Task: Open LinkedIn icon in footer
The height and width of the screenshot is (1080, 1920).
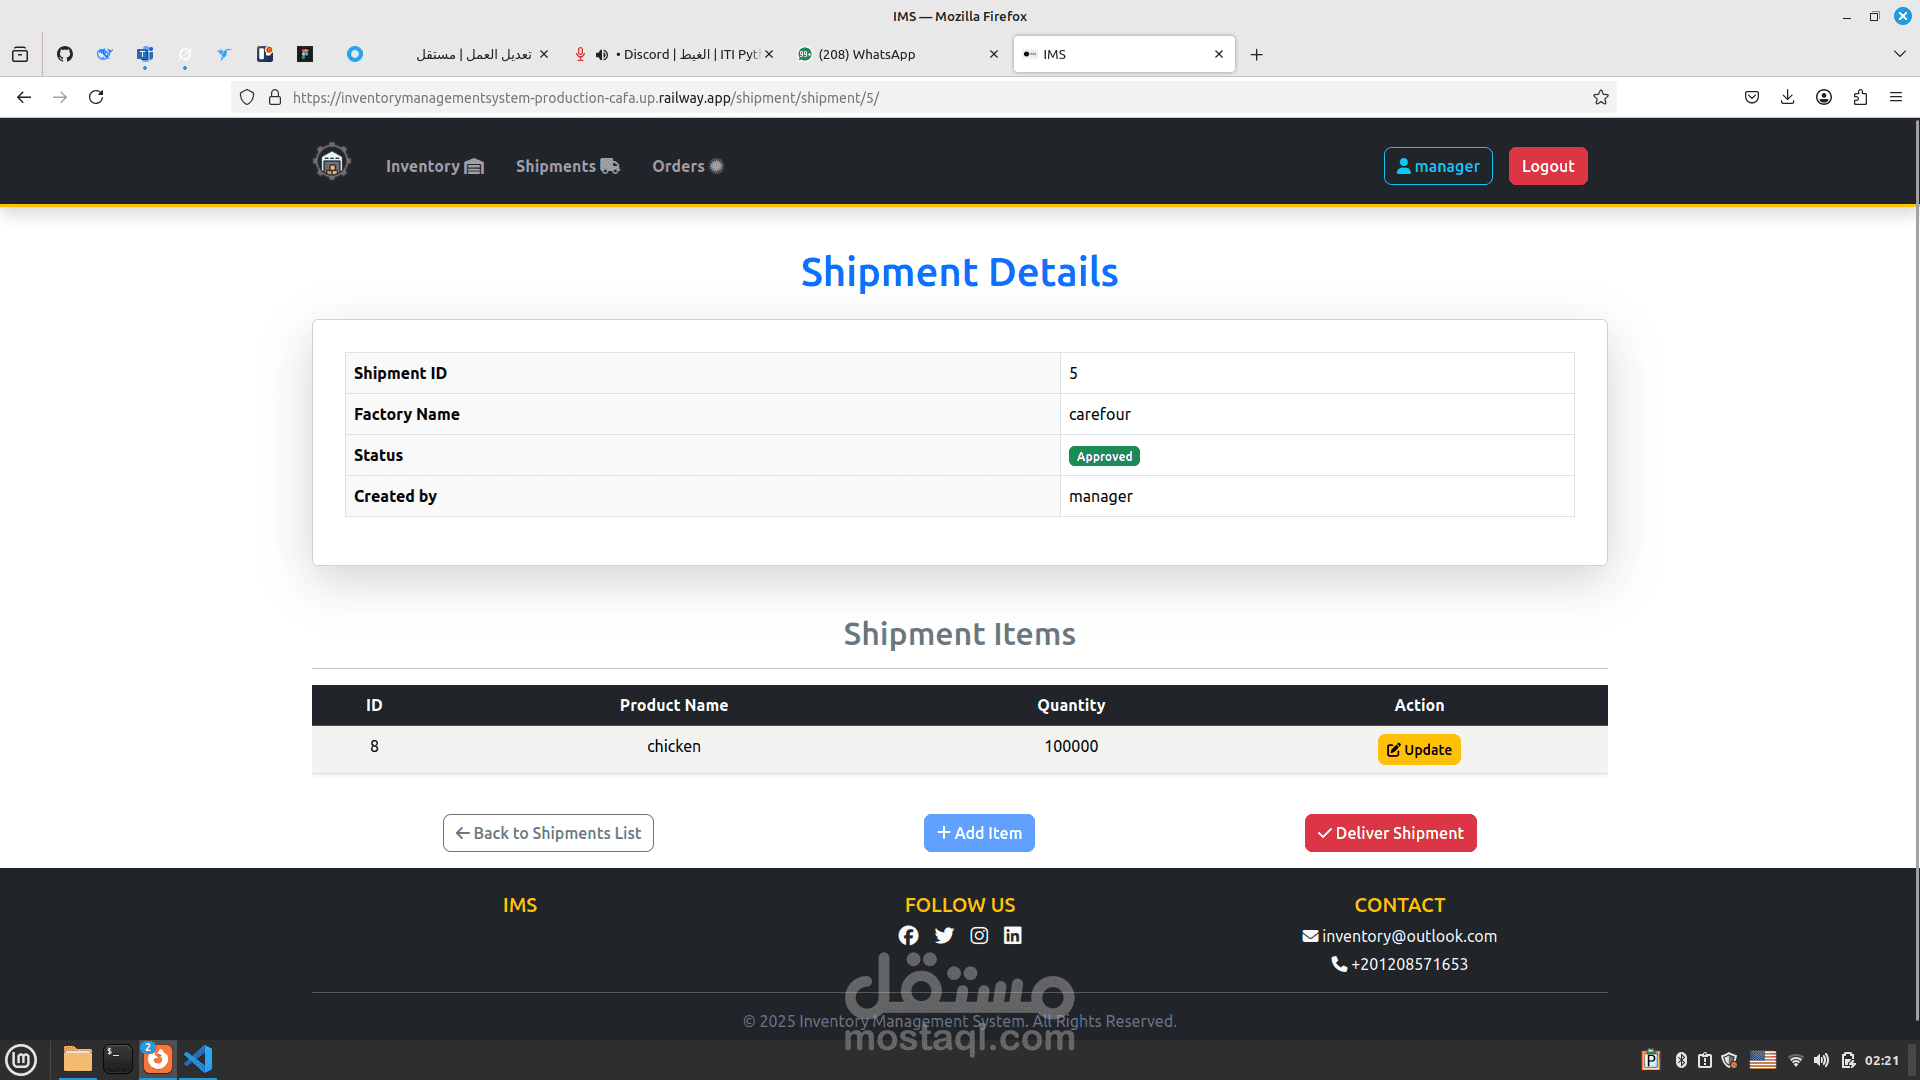Action: 1013,936
